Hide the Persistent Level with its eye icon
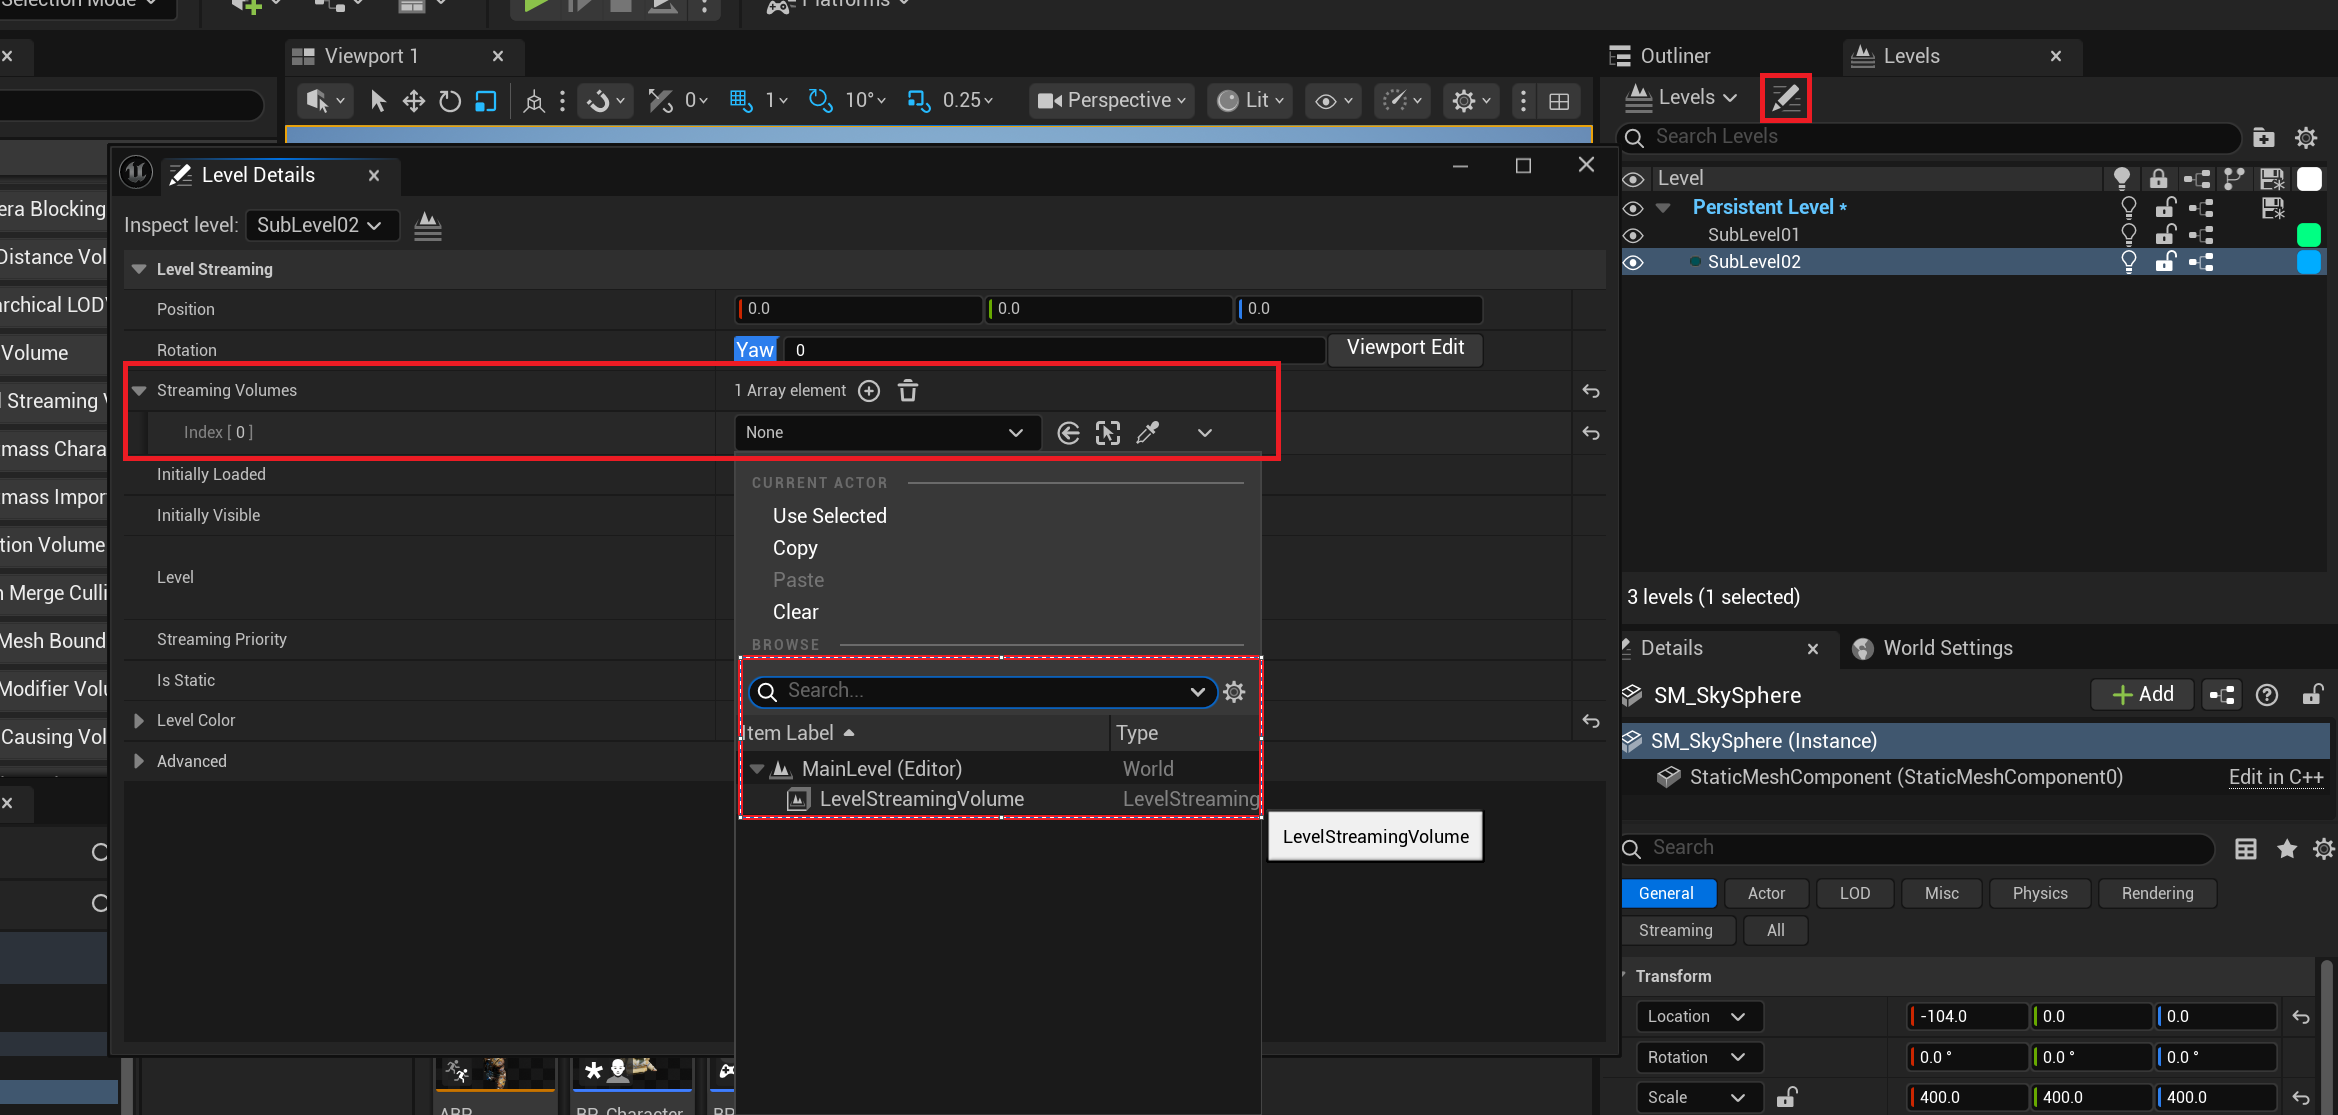 pyautogui.click(x=1633, y=208)
